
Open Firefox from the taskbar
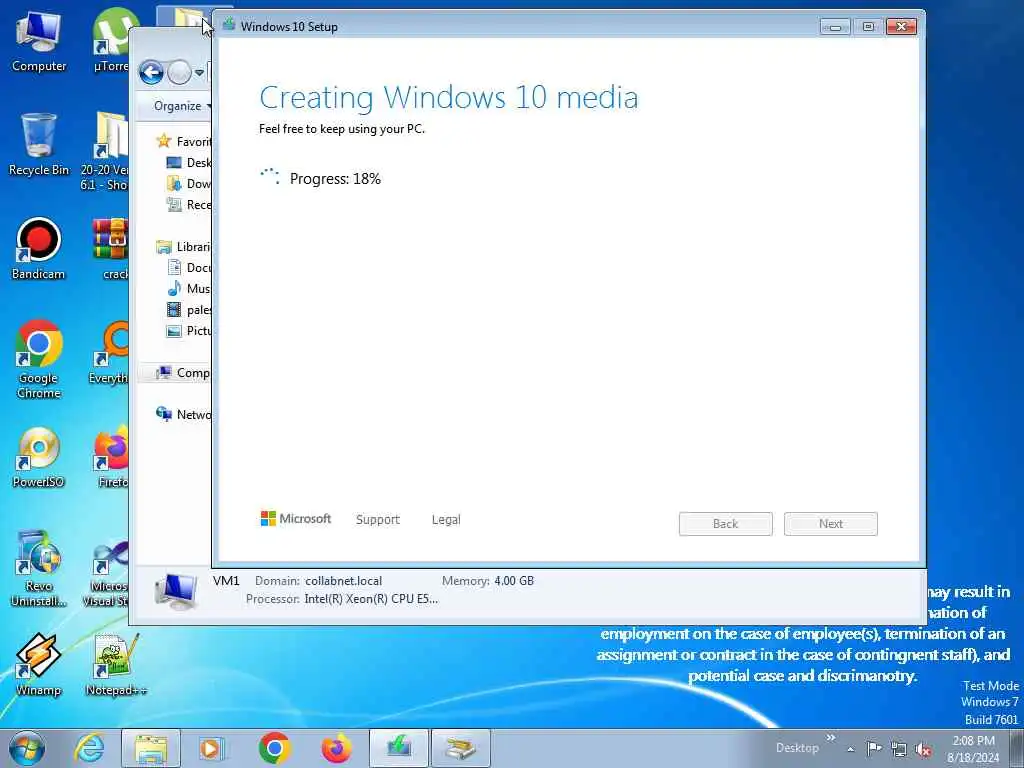336,748
